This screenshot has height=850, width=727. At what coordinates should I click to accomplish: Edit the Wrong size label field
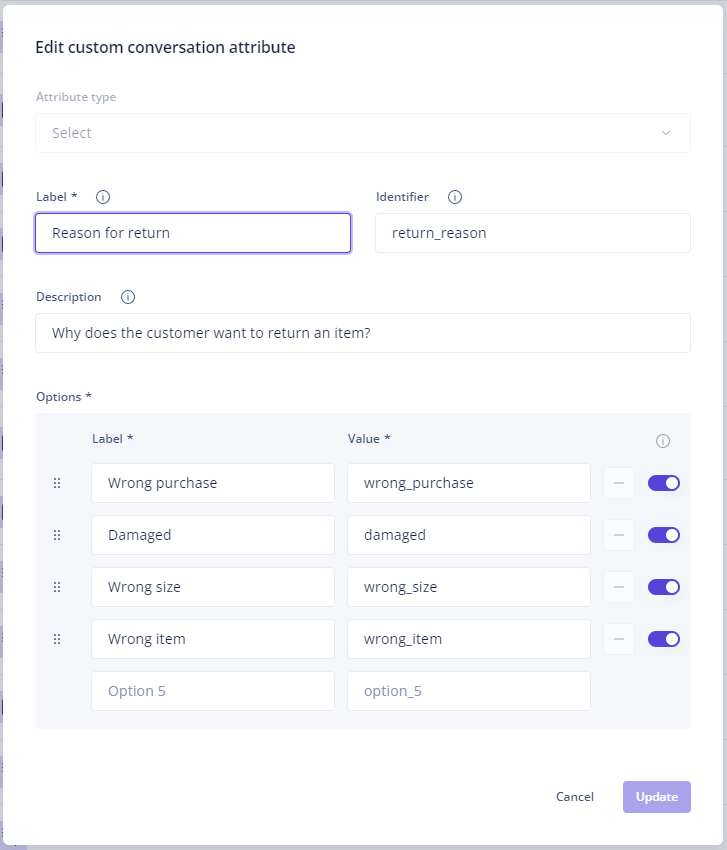tap(213, 587)
